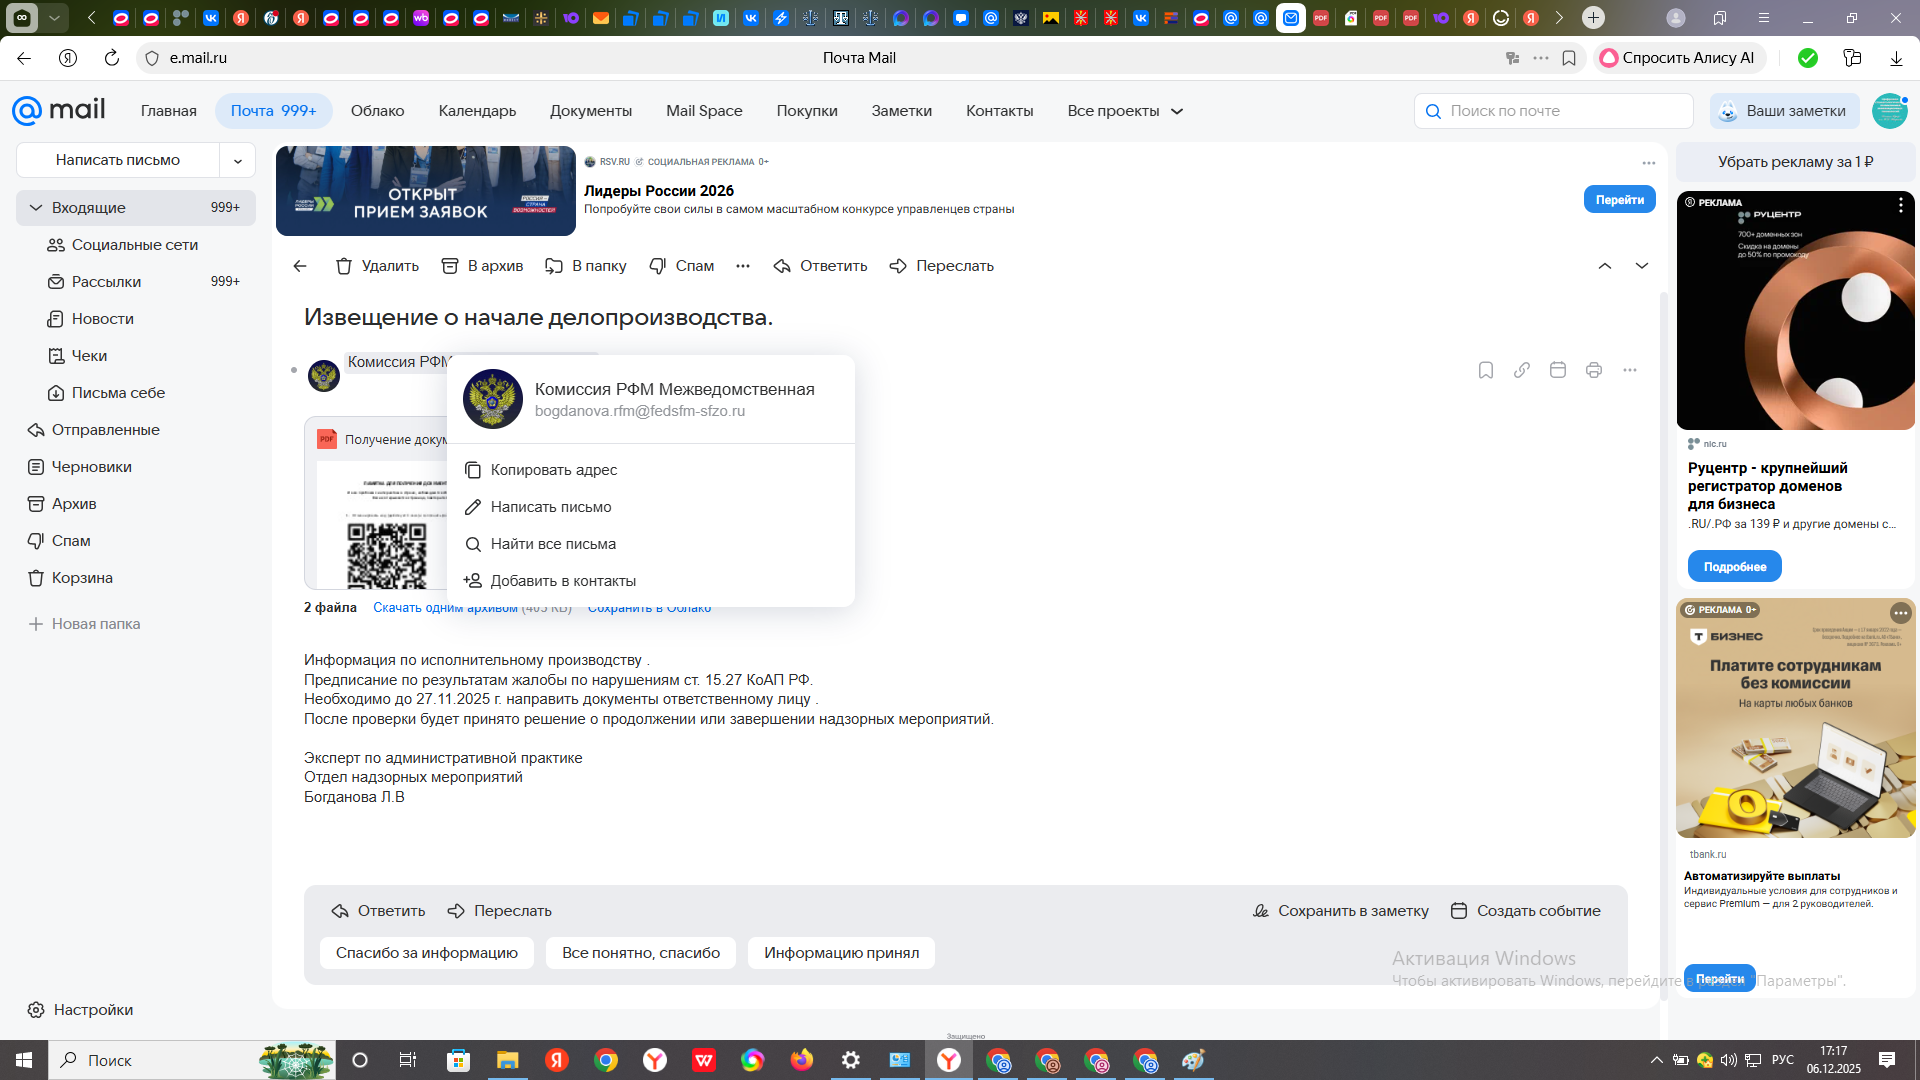Click the link icon next to the bookmark

pyautogui.click(x=1522, y=370)
